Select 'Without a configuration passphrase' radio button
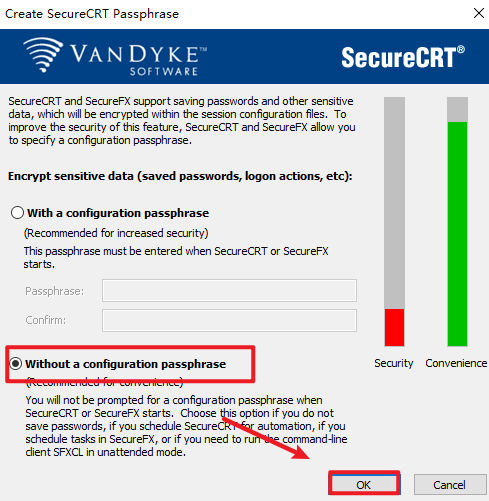489x501 pixels. tap(16, 364)
